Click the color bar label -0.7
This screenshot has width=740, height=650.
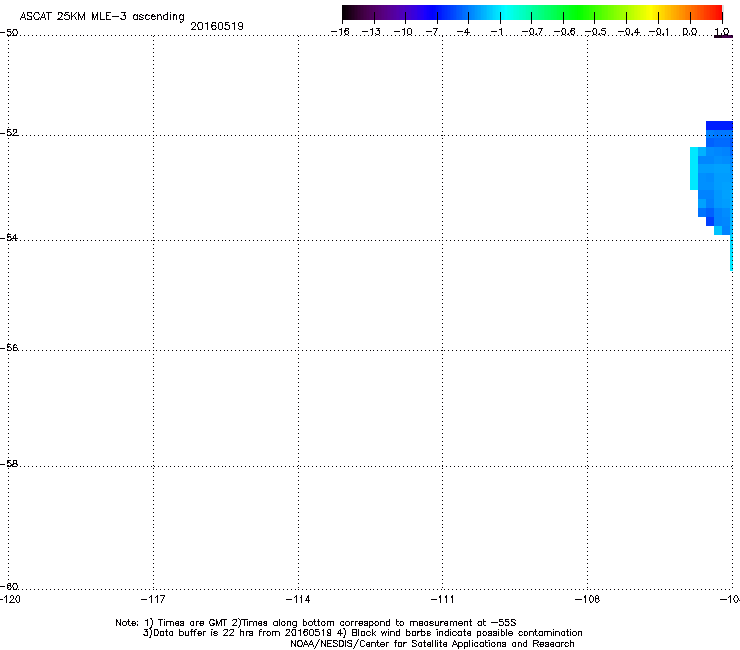(x=532, y=32)
